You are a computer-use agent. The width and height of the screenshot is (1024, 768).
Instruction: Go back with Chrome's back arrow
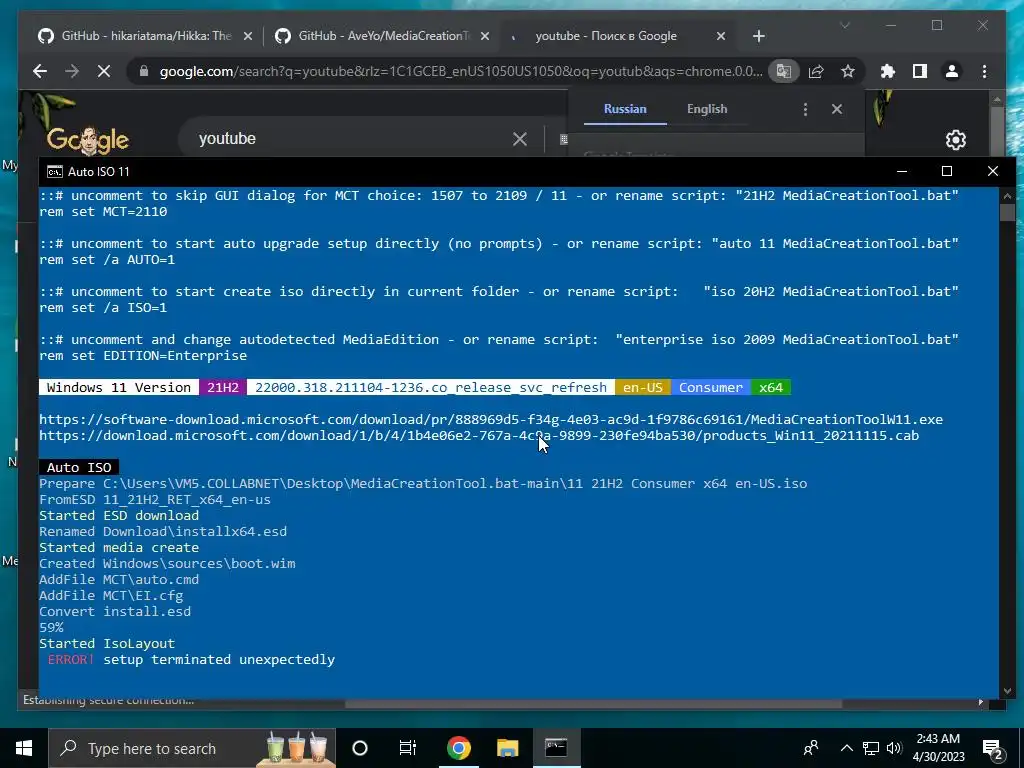(x=40, y=71)
